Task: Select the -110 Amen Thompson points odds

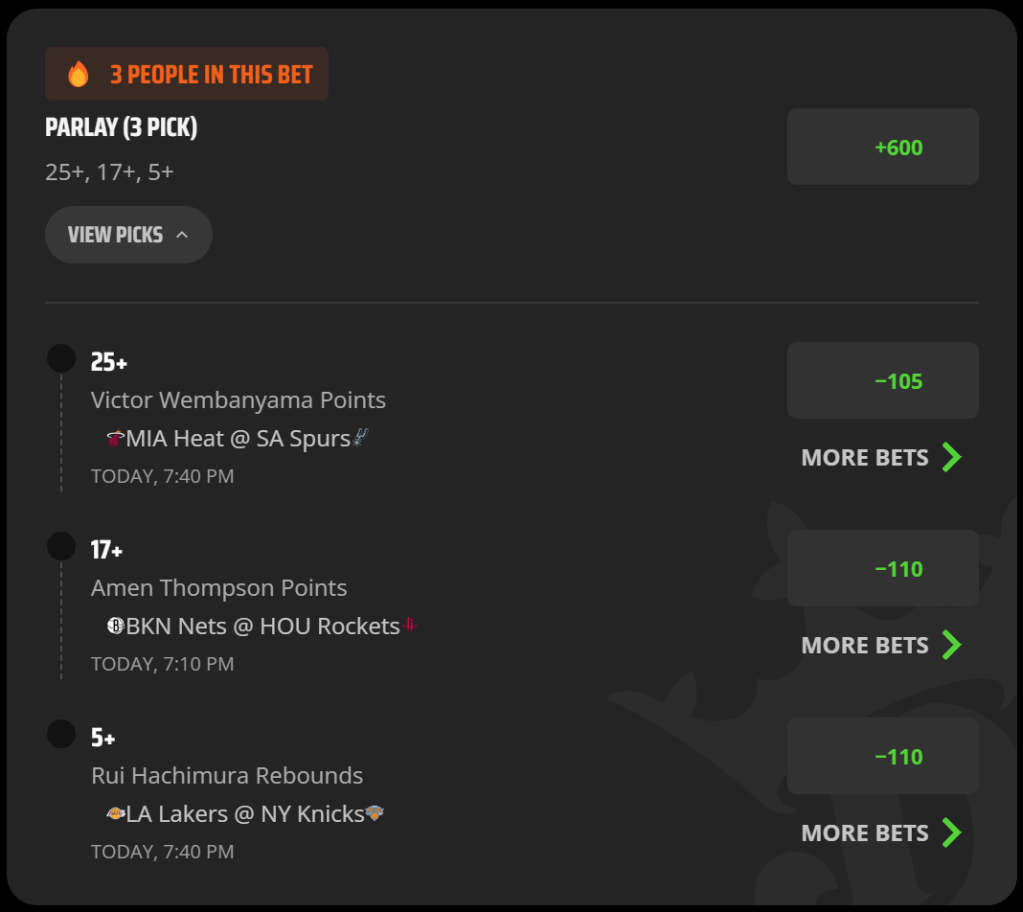Action: (x=883, y=568)
